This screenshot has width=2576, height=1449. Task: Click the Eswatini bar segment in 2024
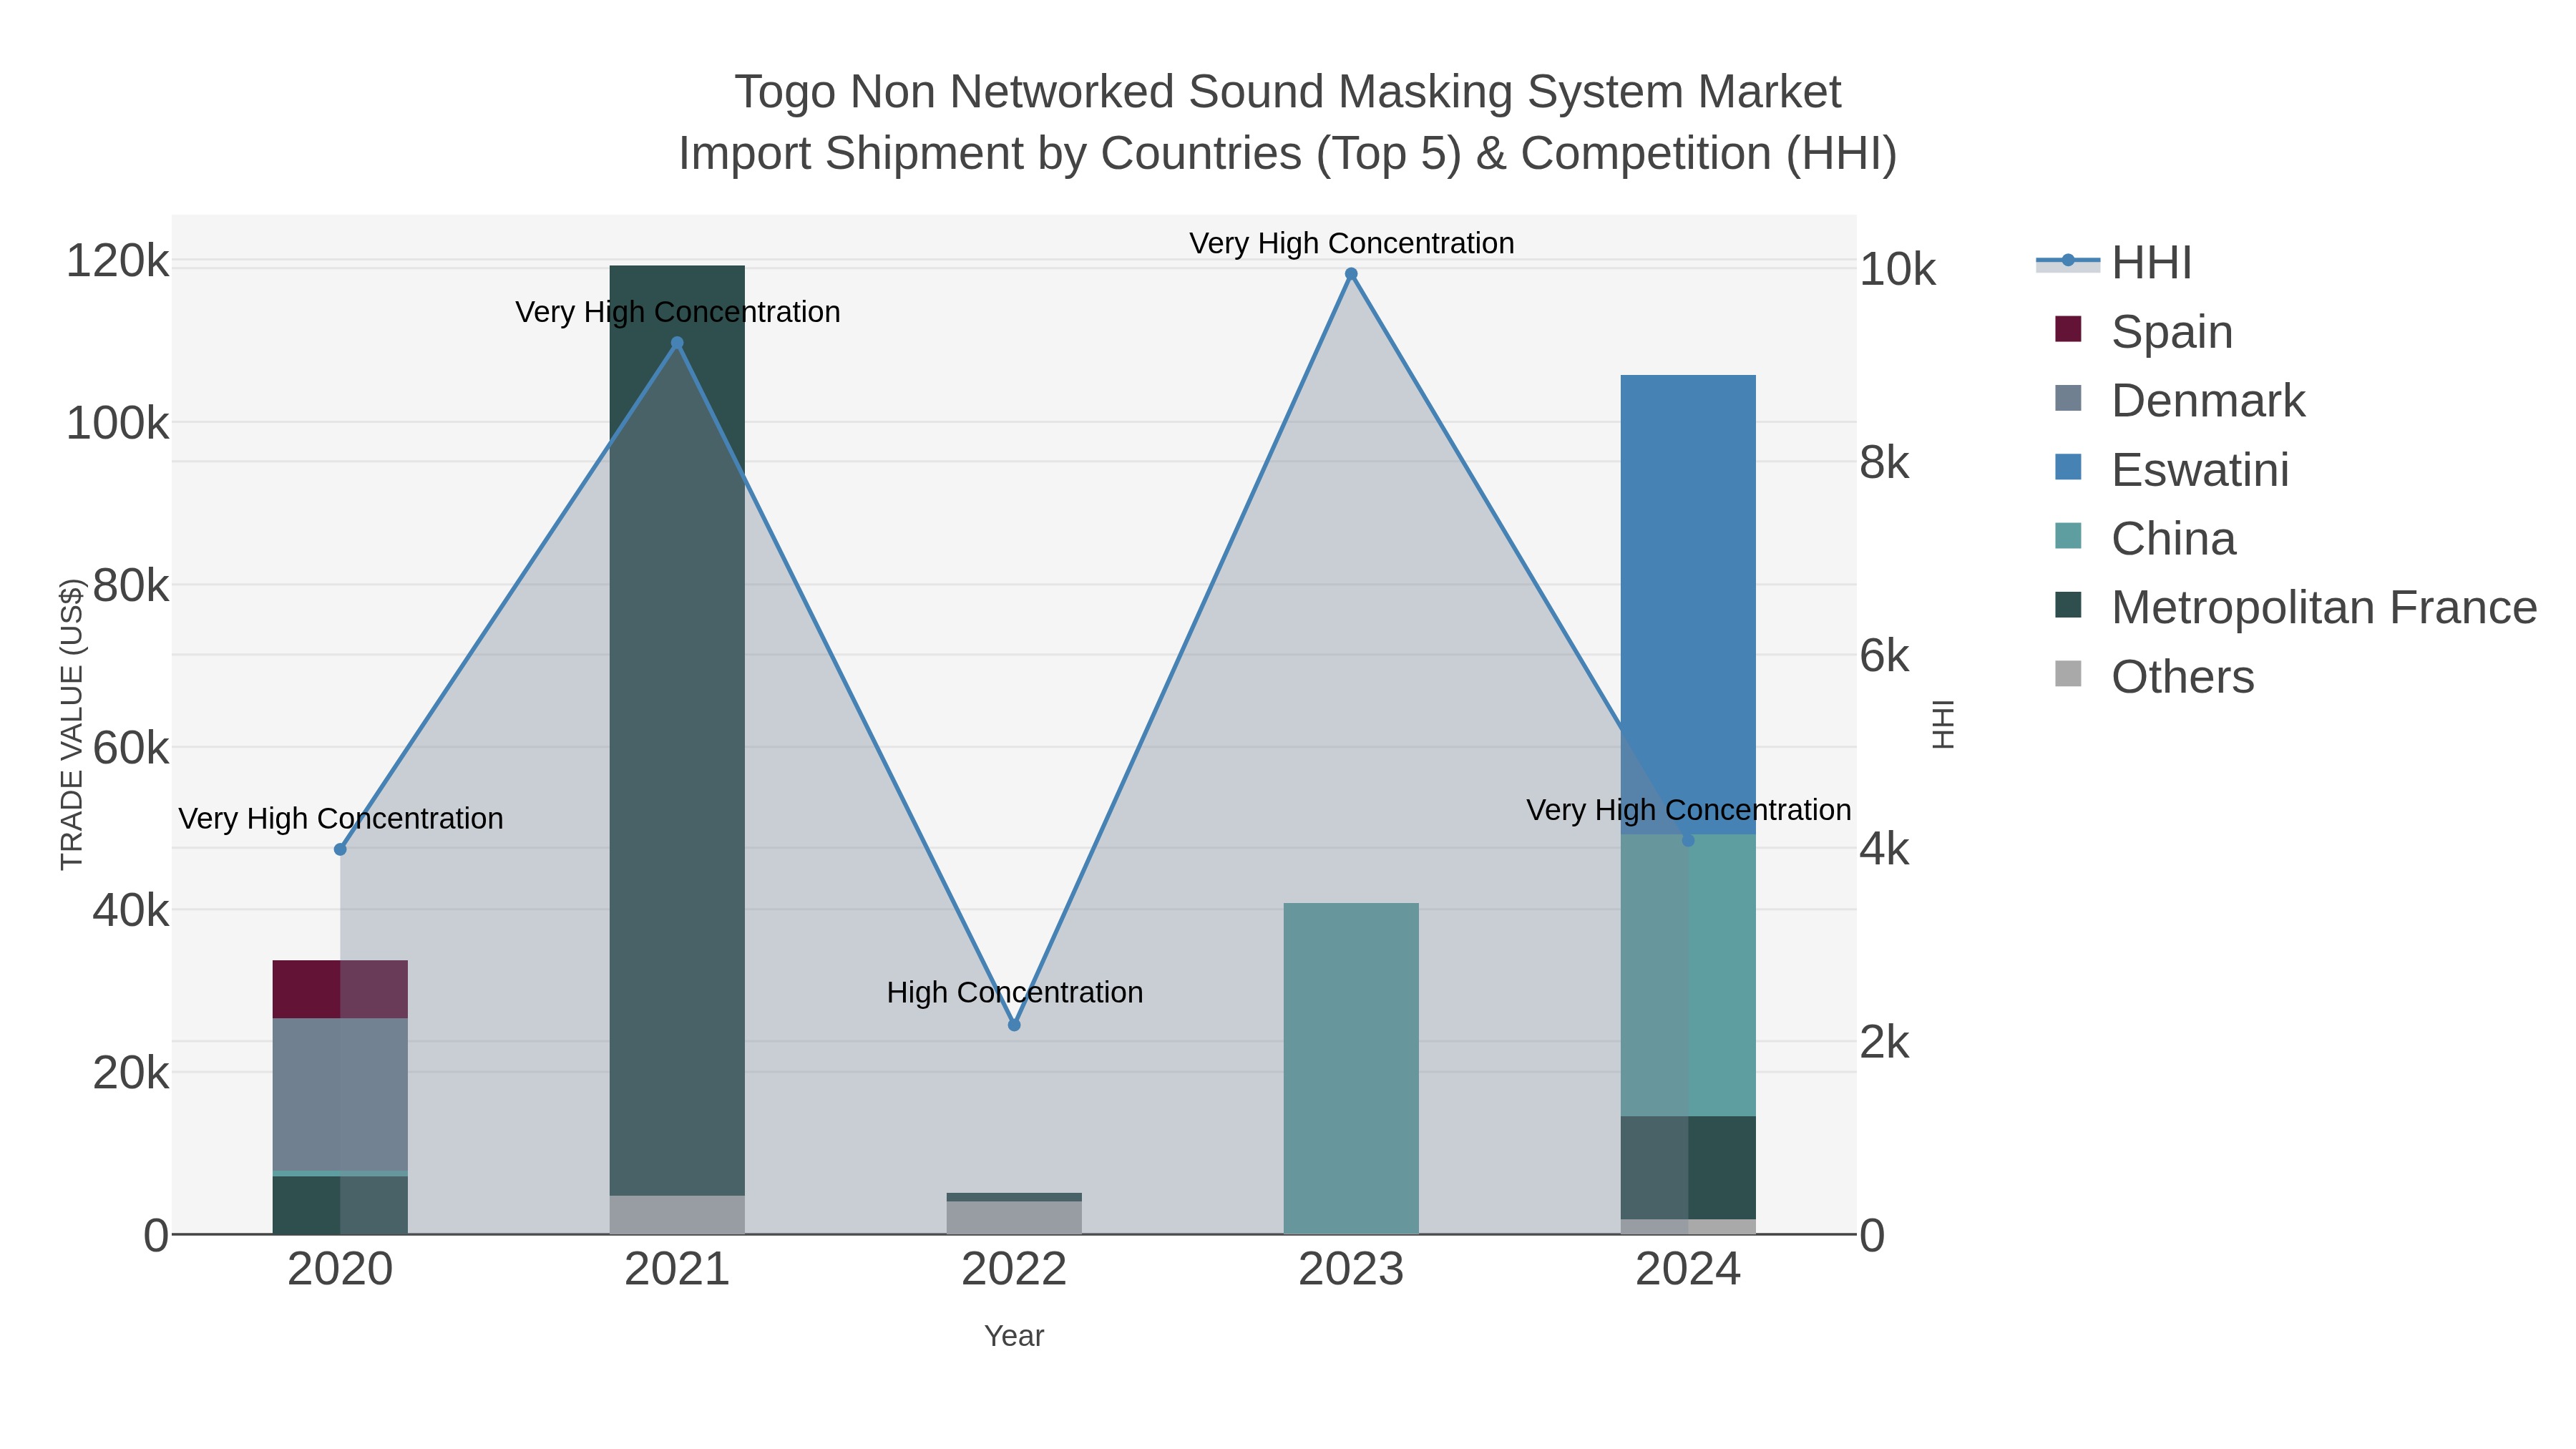tap(1688, 605)
